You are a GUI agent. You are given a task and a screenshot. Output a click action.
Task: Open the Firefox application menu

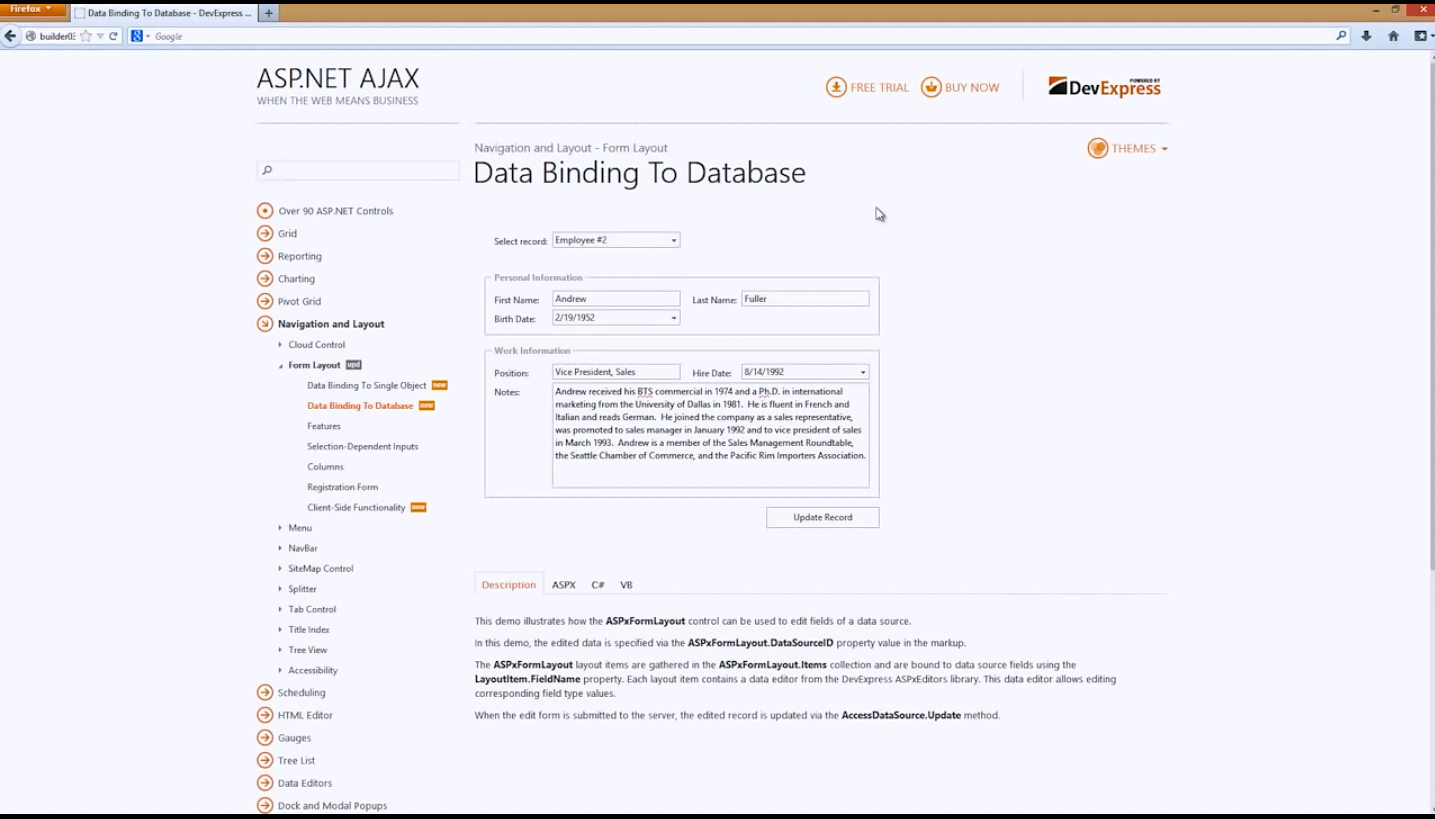[32, 9]
